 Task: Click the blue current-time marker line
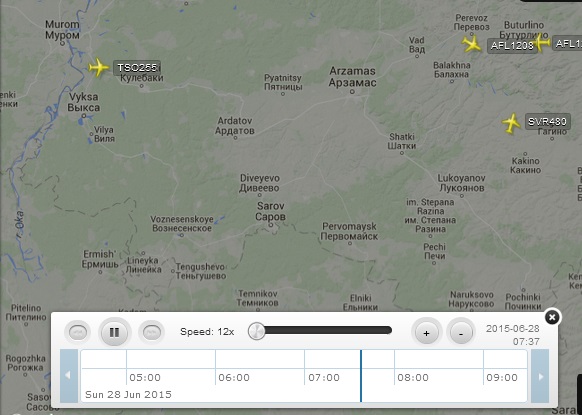pos(361,376)
